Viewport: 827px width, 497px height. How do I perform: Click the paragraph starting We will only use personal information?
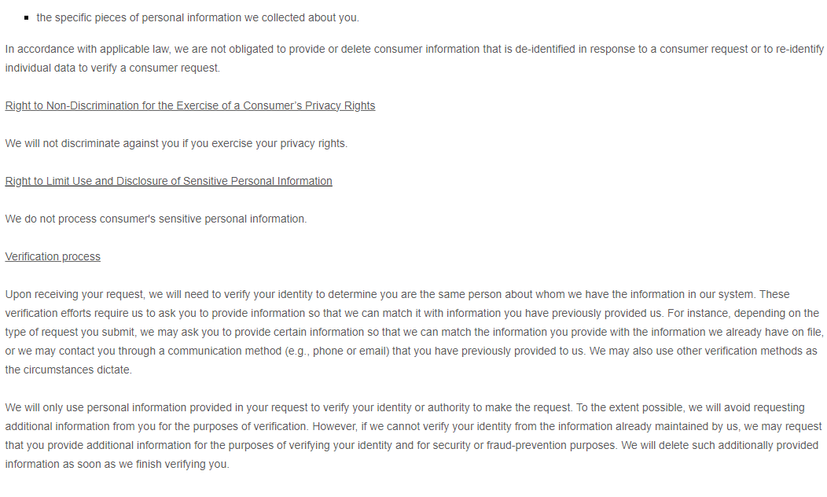click(414, 436)
